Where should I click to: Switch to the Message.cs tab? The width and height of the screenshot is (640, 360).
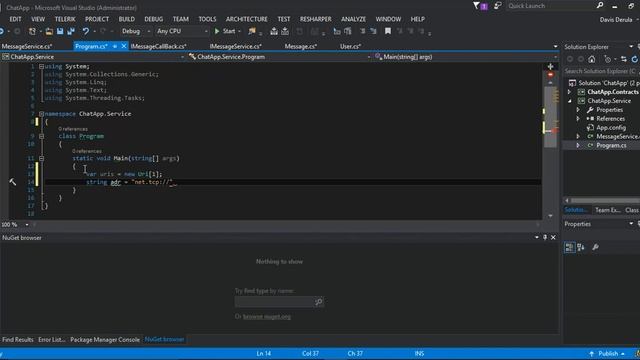click(301, 47)
